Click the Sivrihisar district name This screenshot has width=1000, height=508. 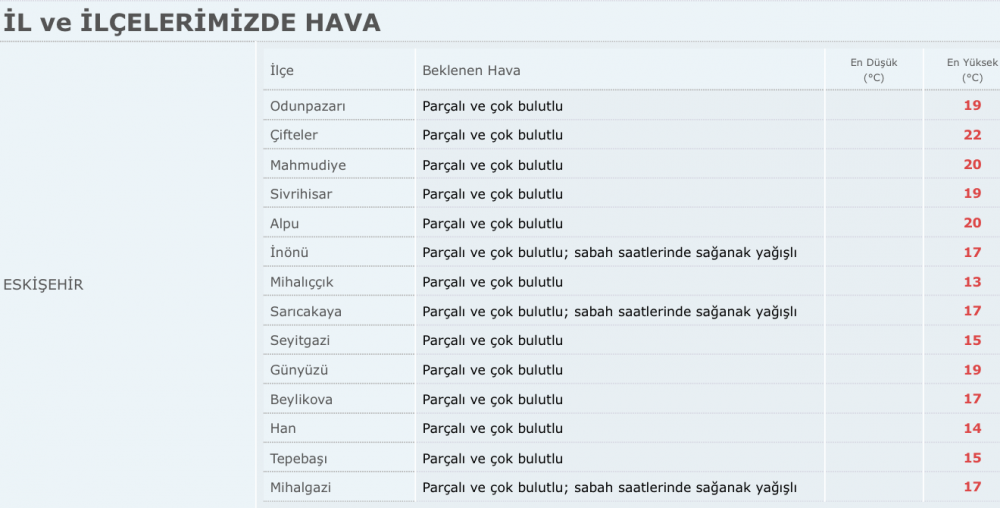tap(300, 194)
